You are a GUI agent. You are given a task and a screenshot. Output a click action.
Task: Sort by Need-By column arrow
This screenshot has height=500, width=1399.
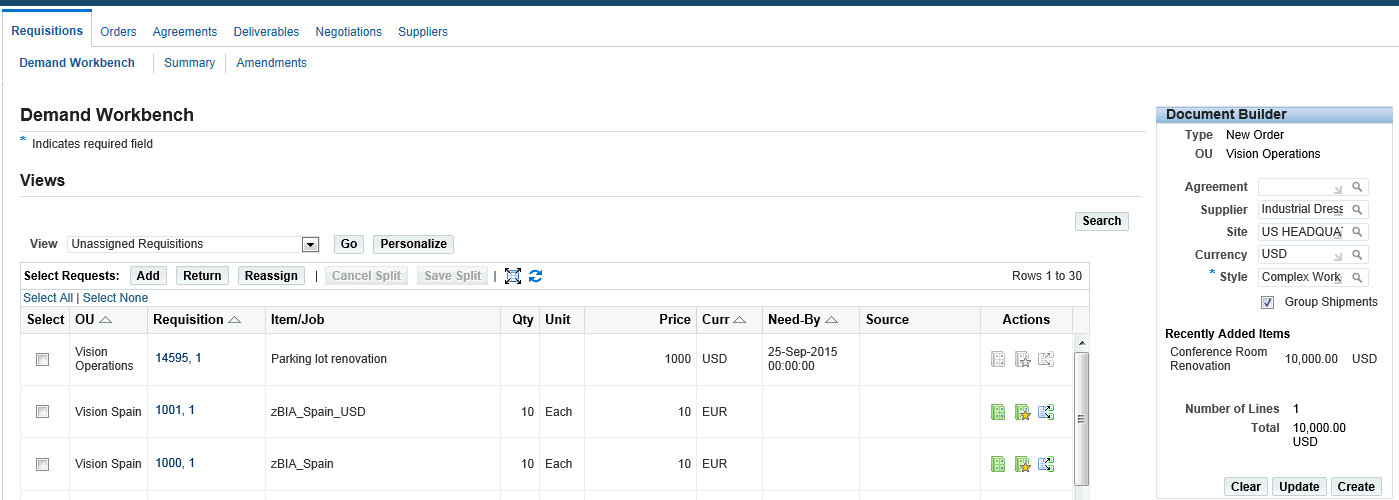pyautogui.click(x=831, y=320)
